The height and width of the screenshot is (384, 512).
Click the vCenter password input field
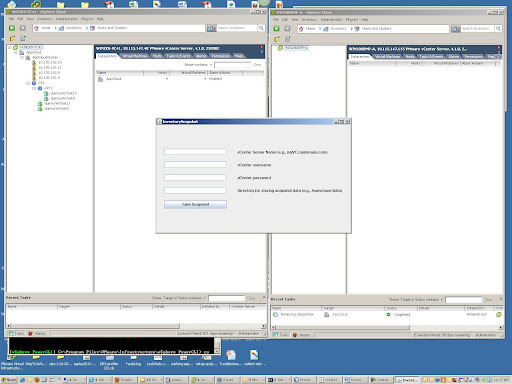pos(195,178)
